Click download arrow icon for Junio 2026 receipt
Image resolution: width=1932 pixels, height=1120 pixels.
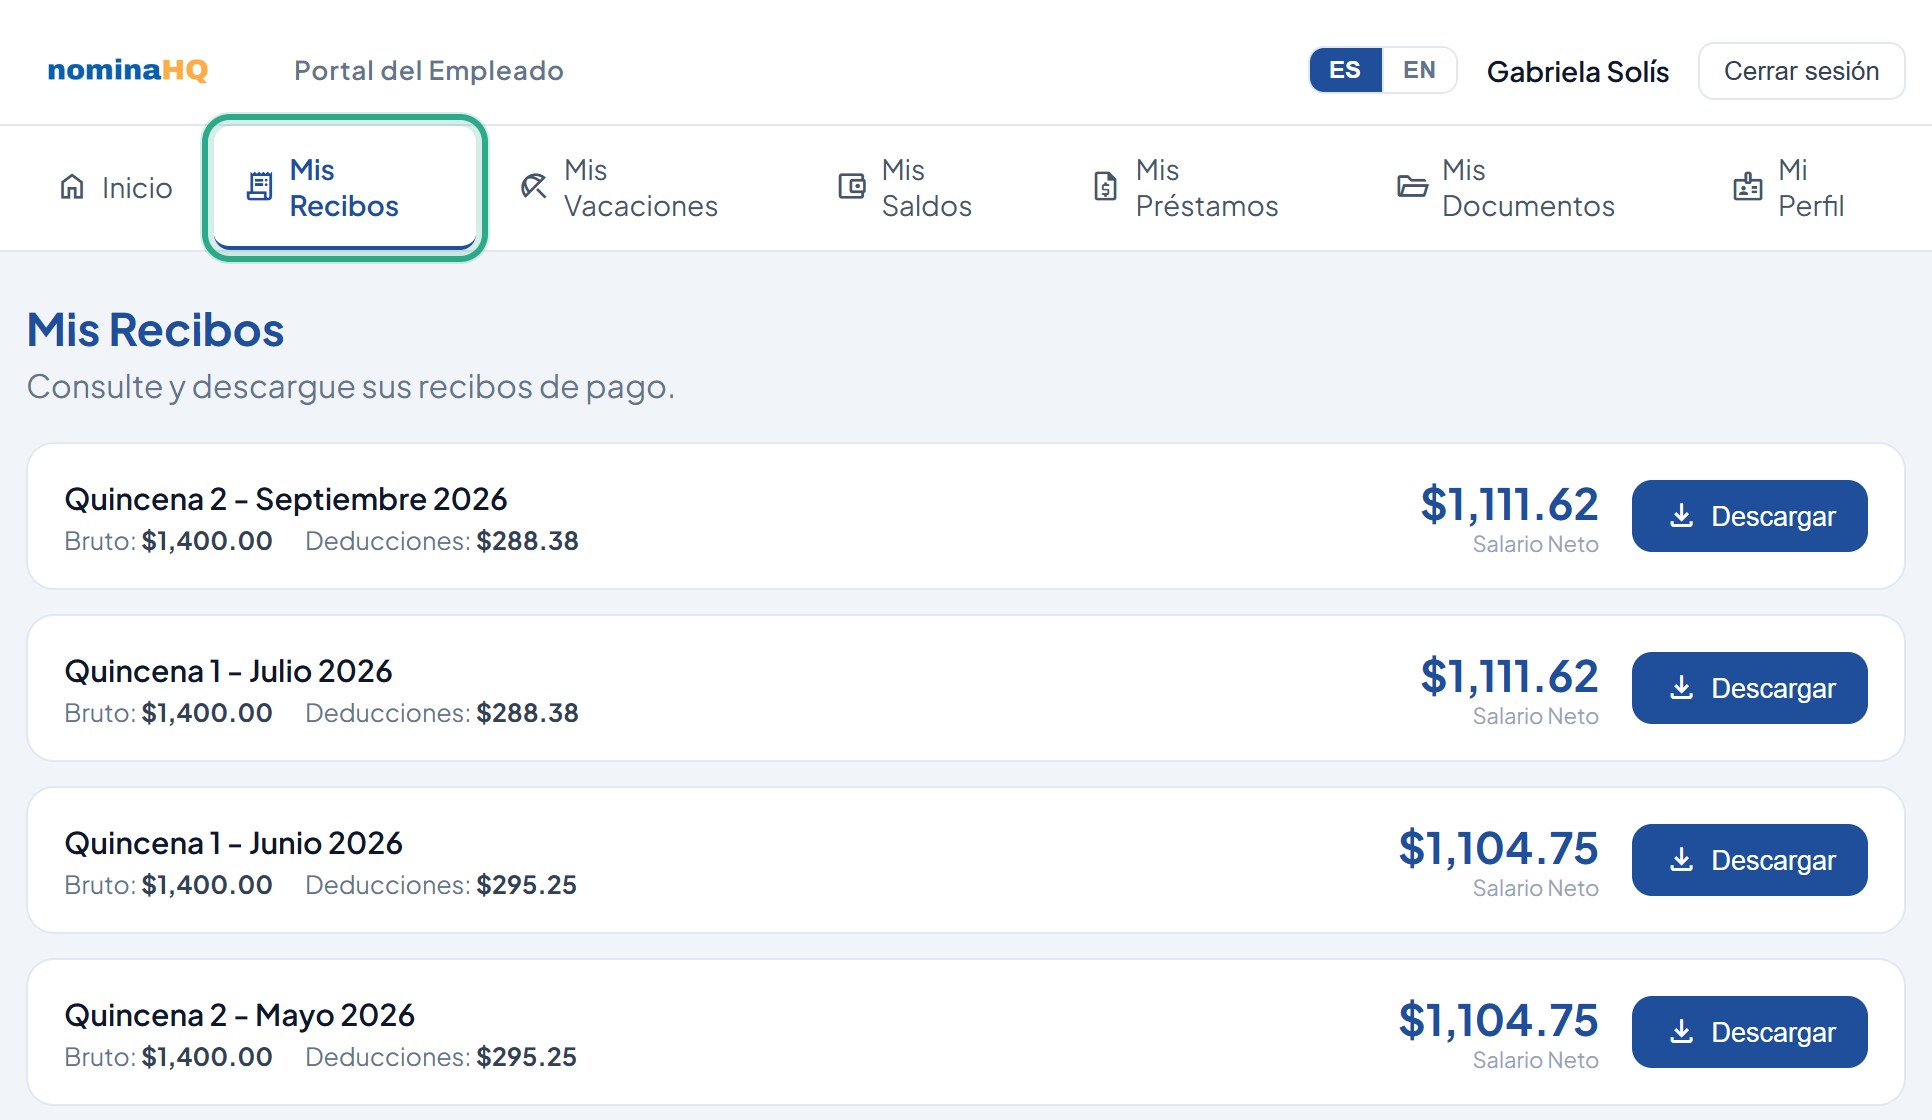[1682, 860]
